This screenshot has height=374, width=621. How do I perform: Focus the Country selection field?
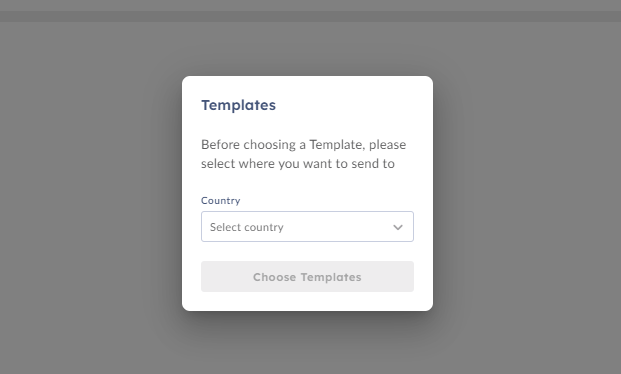(307, 227)
